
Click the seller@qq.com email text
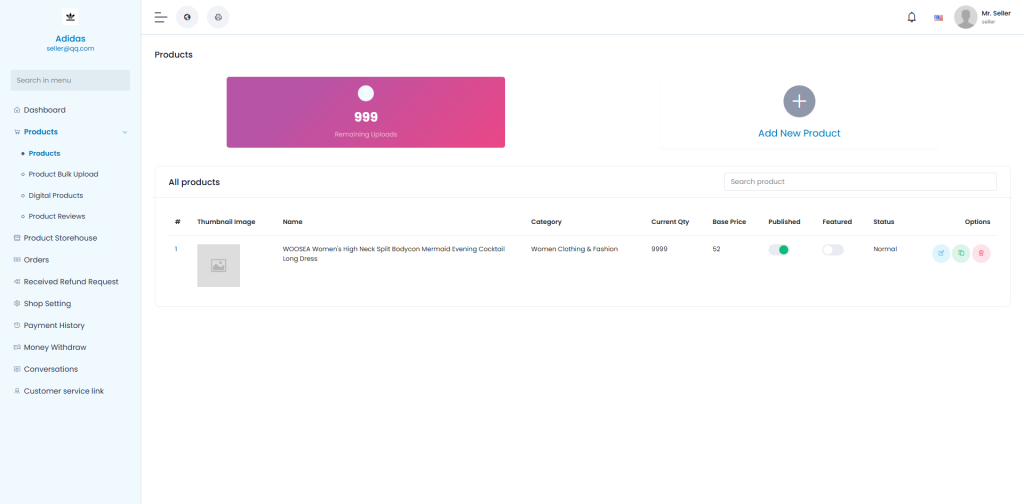(x=71, y=49)
